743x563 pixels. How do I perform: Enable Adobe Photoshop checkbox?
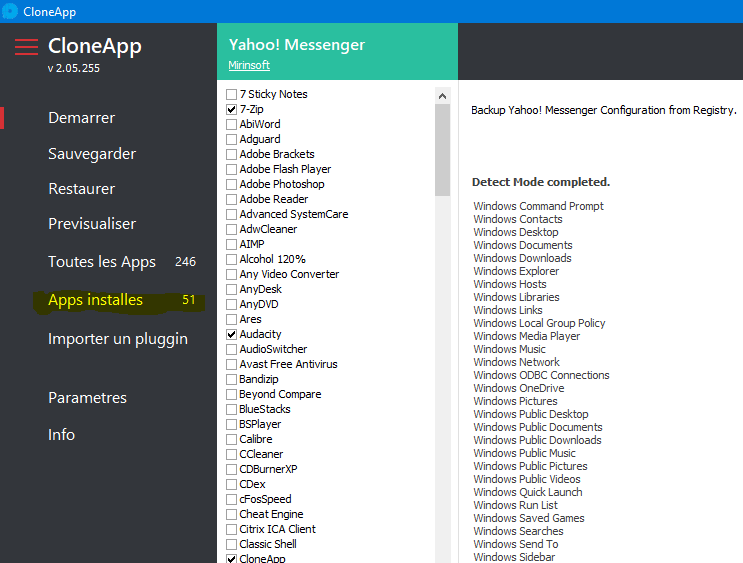coord(231,184)
